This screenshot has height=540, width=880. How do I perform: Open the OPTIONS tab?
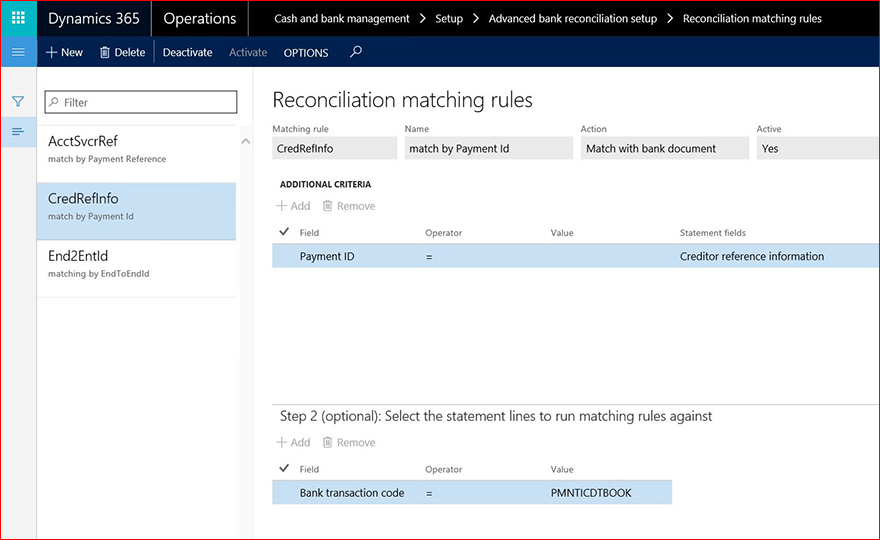tap(306, 53)
